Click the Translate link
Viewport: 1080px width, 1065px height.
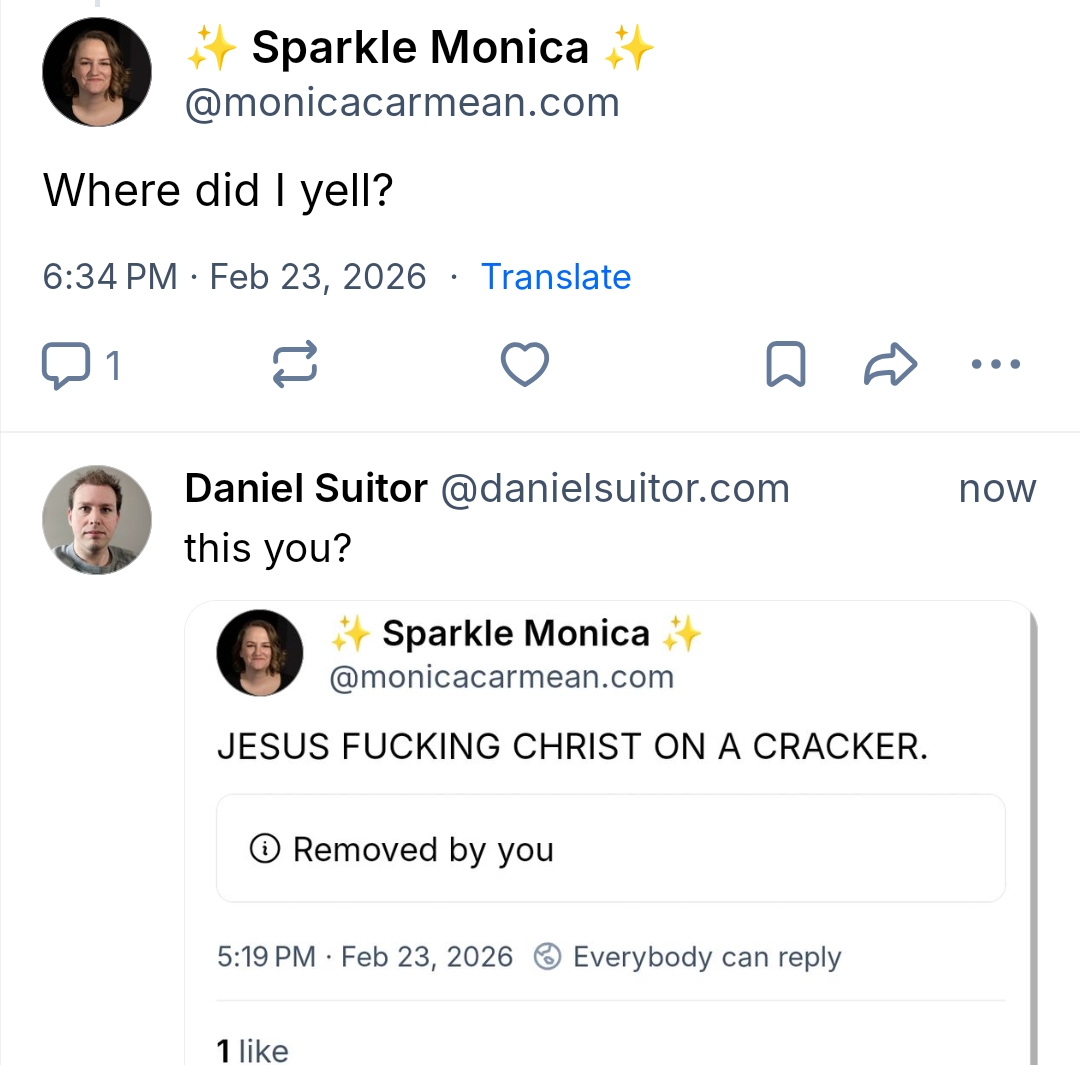(556, 277)
